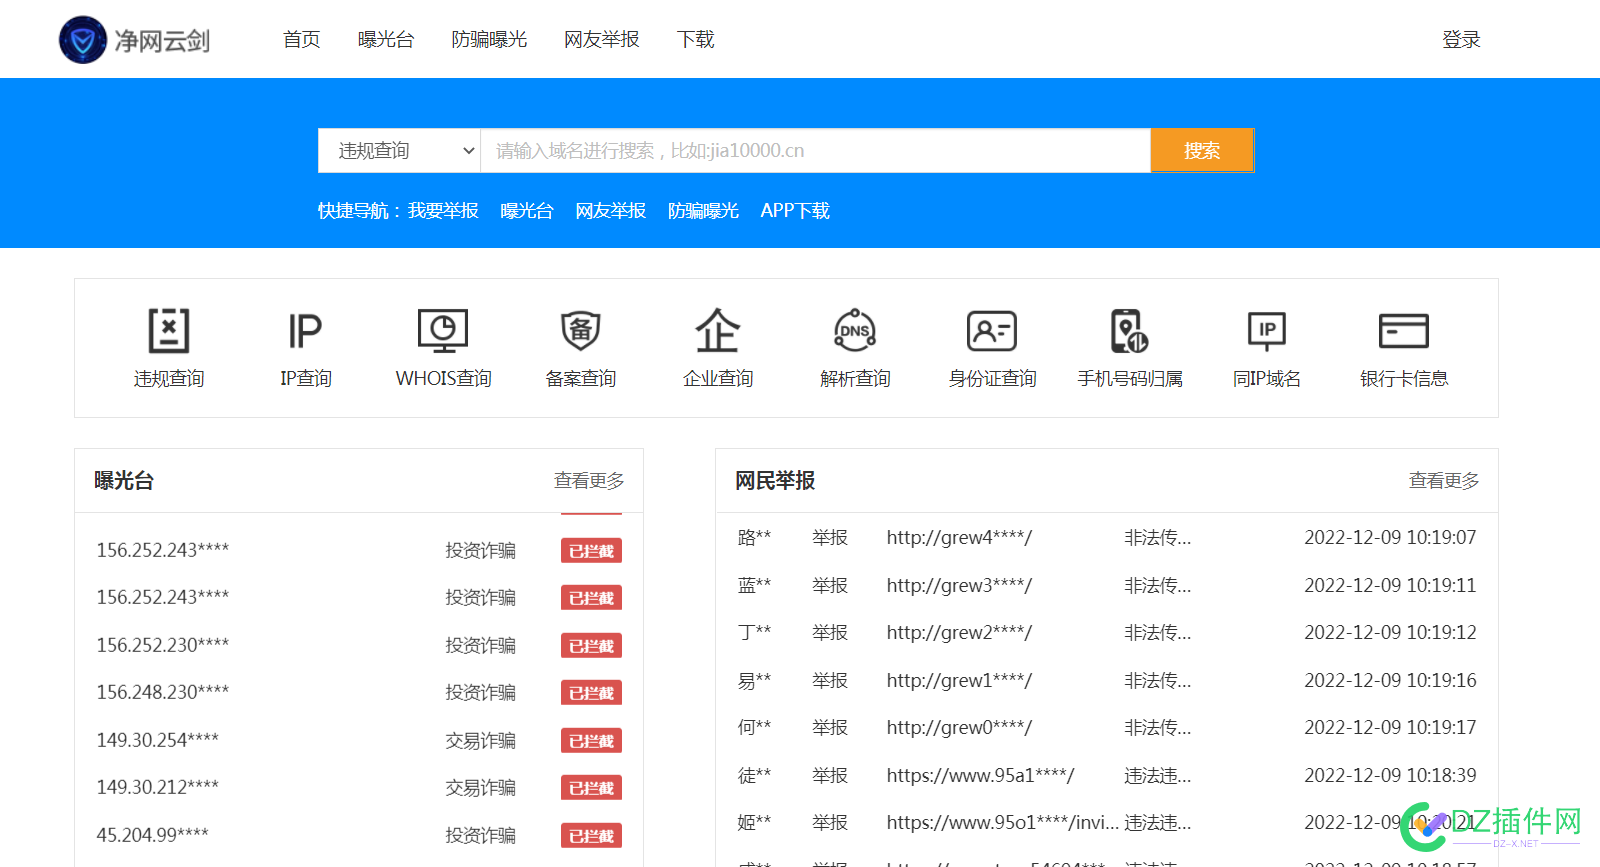1600x867 pixels.
Task: Click 已拦截 badge for 156.248.230**** row
Action: pyautogui.click(x=591, y=693)
